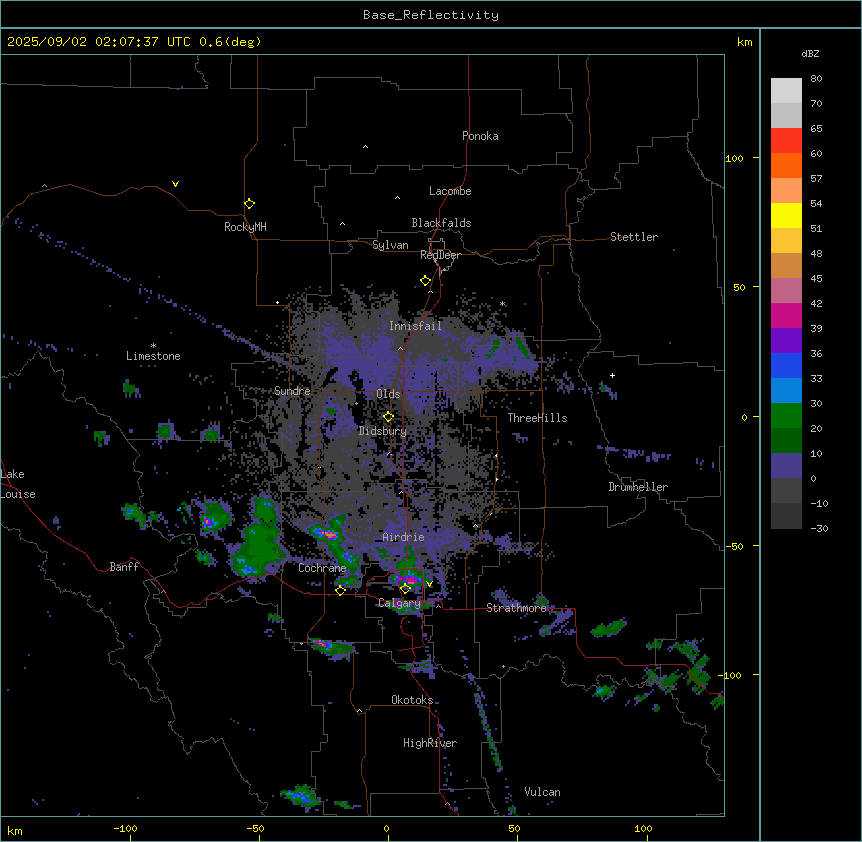Select the Stettler label
This screenshot has width=862, height=842.
(x=634, y=237)
